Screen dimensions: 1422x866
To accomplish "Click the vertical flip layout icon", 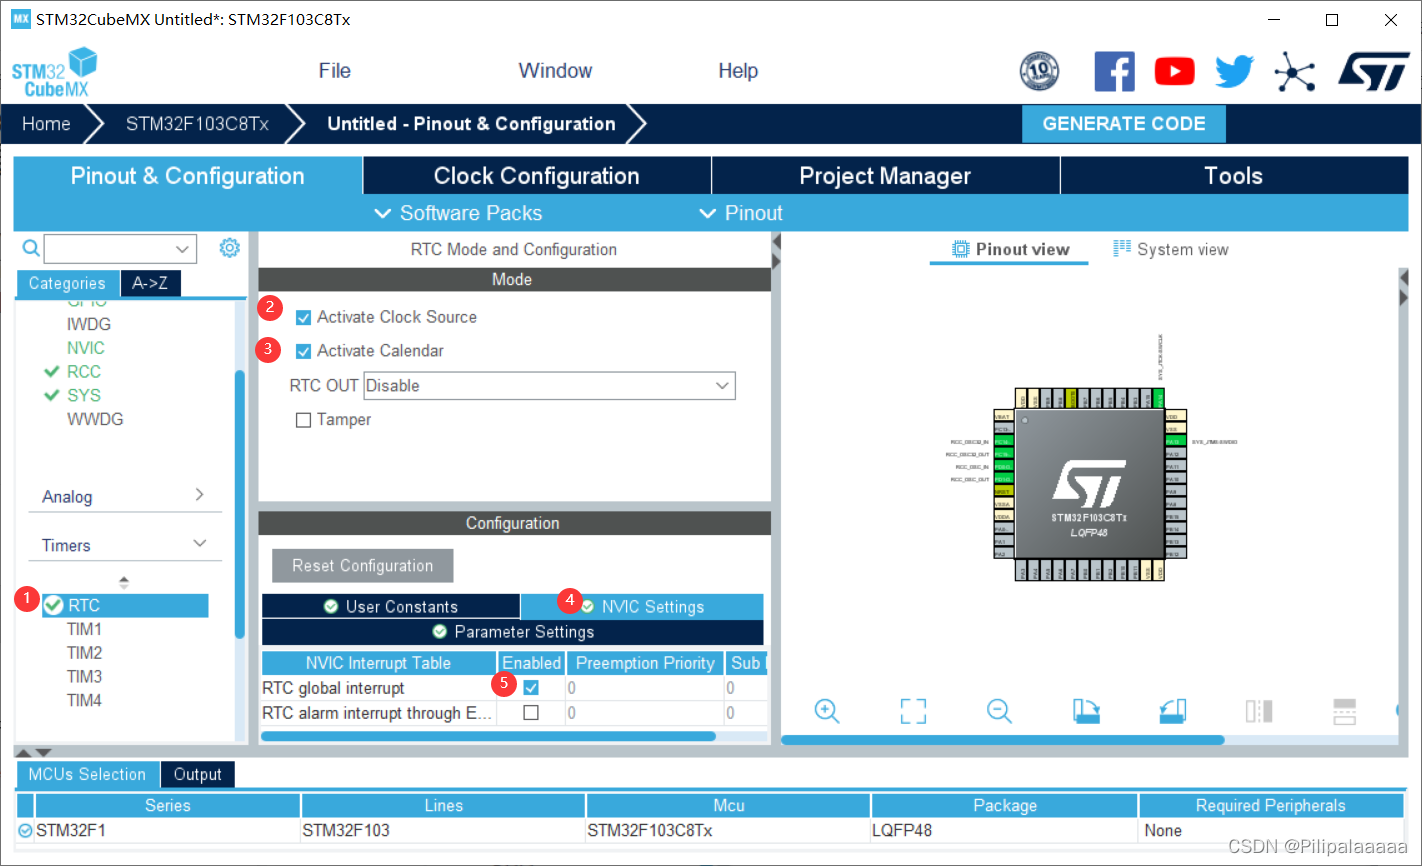I will coord(1259,711).
